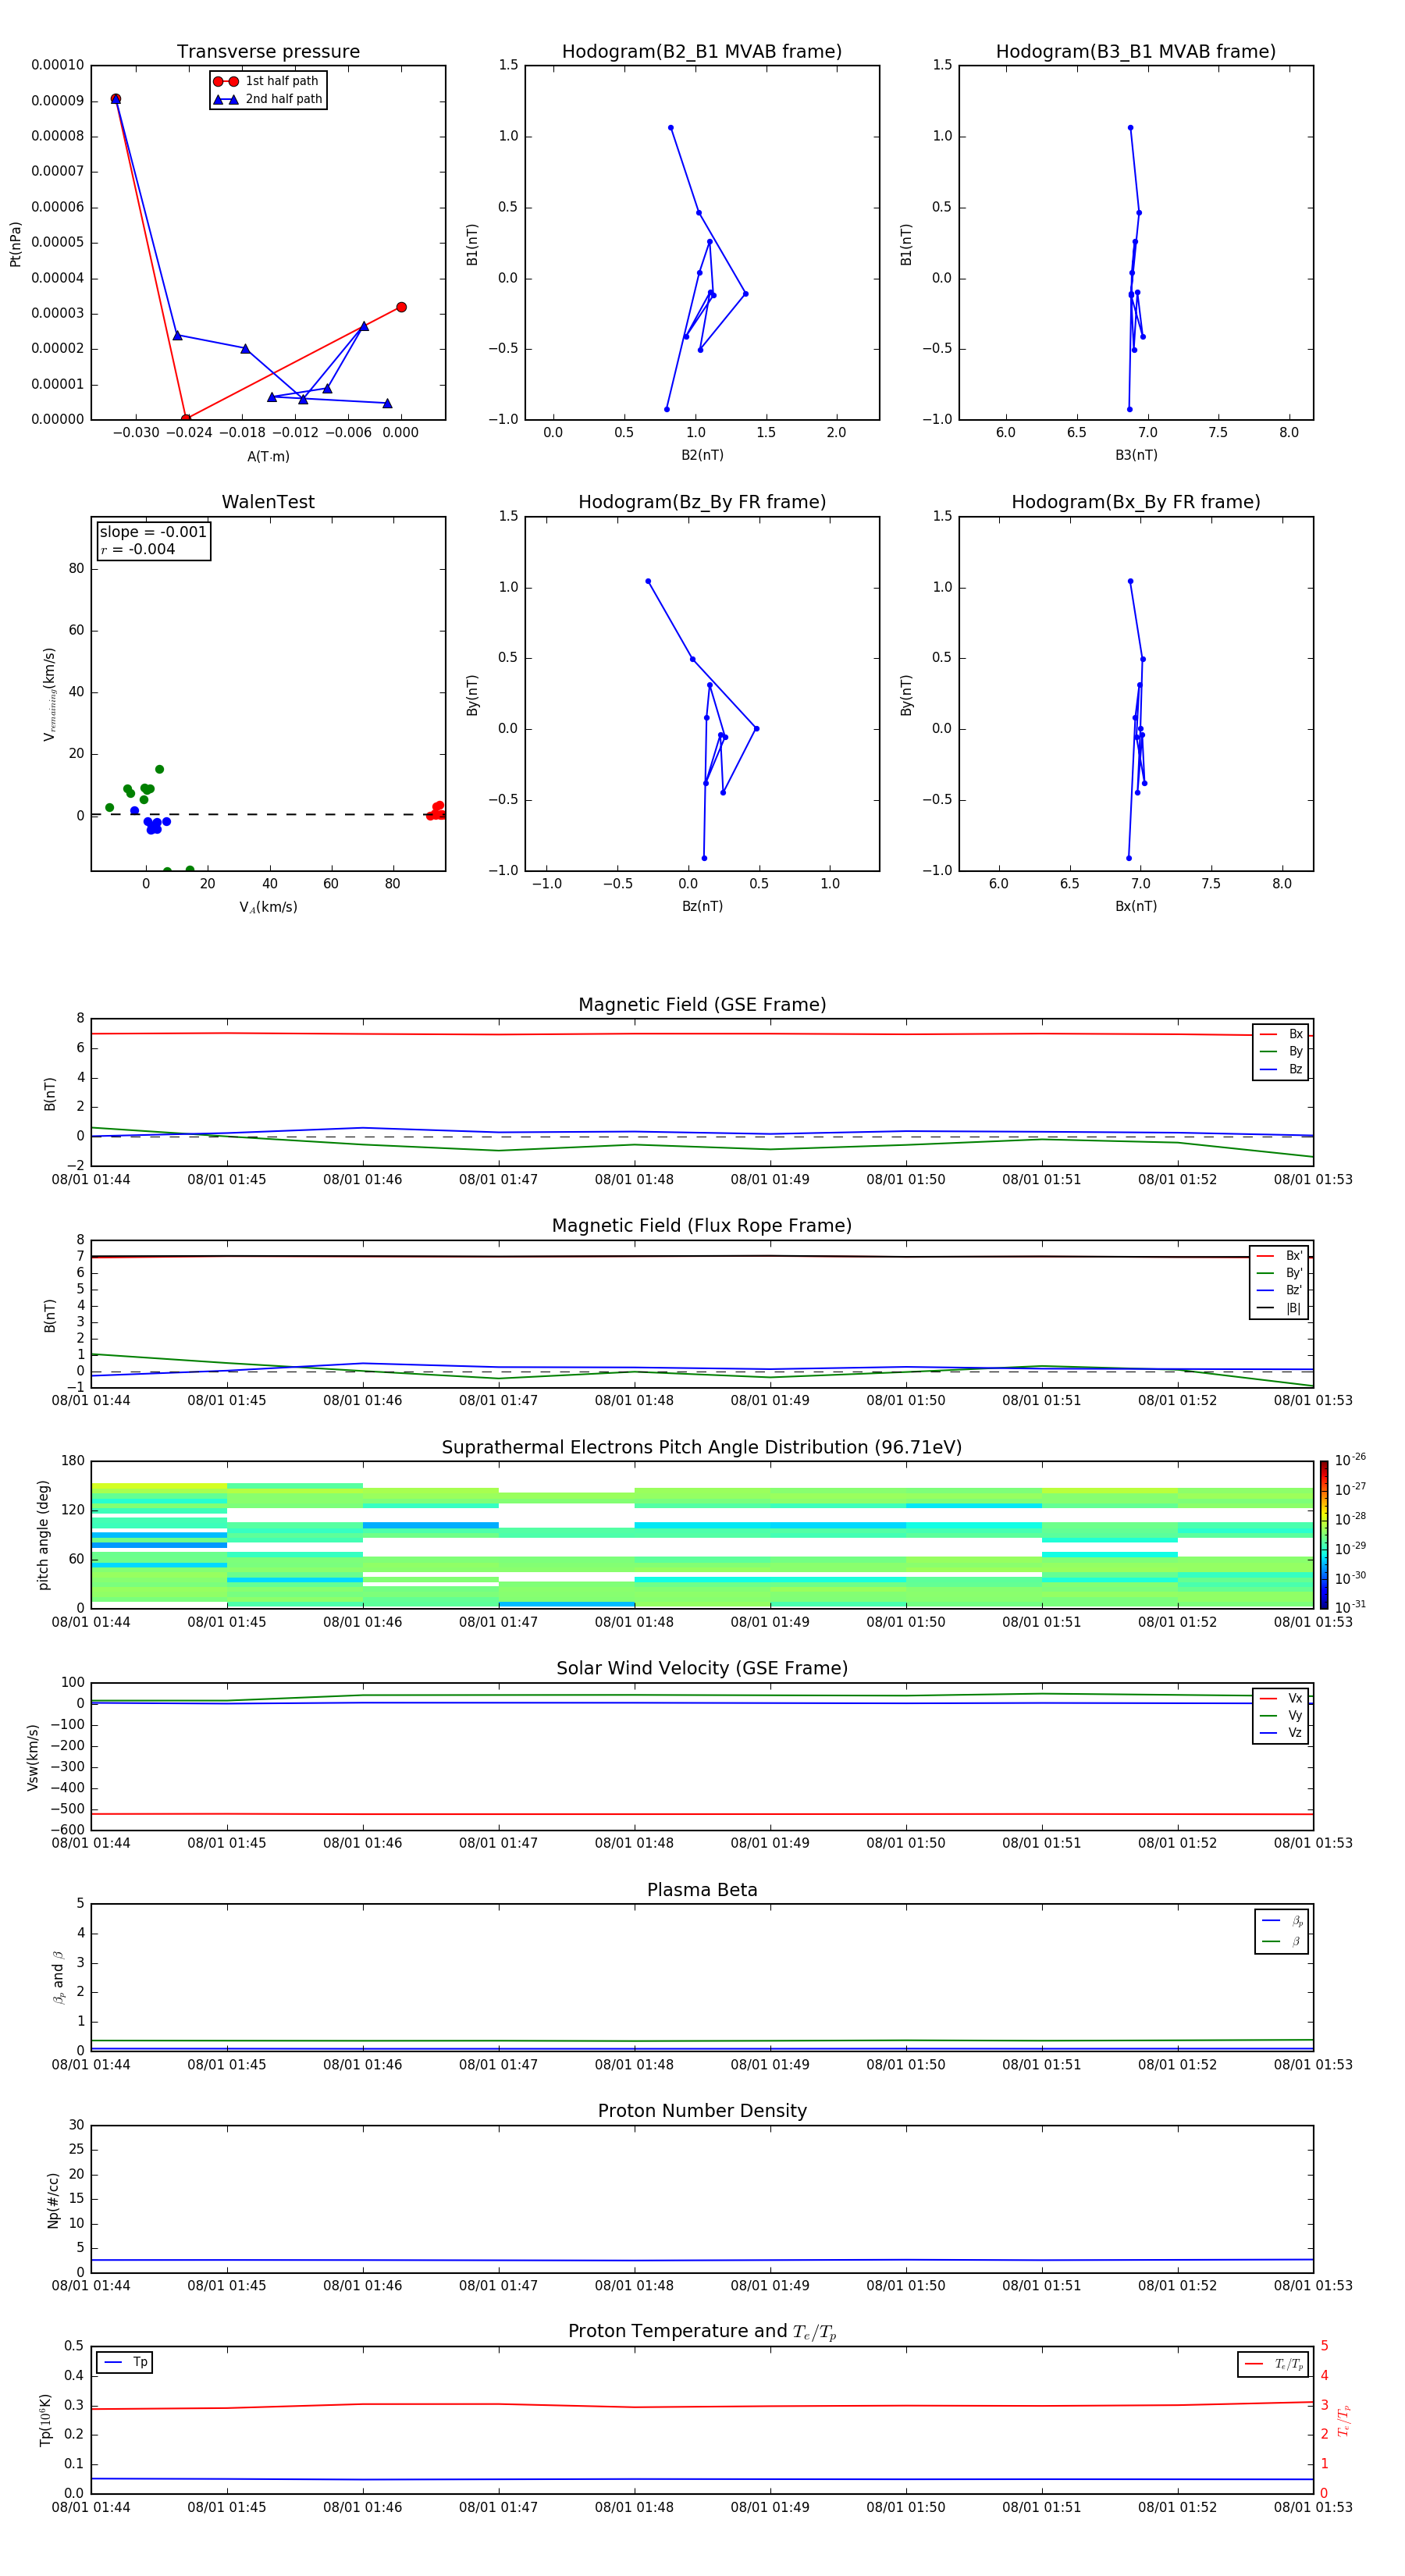The image size is (1405, 2576).
Task: Select β entry in the Plasma Beta legend
Action: 1282,1942
